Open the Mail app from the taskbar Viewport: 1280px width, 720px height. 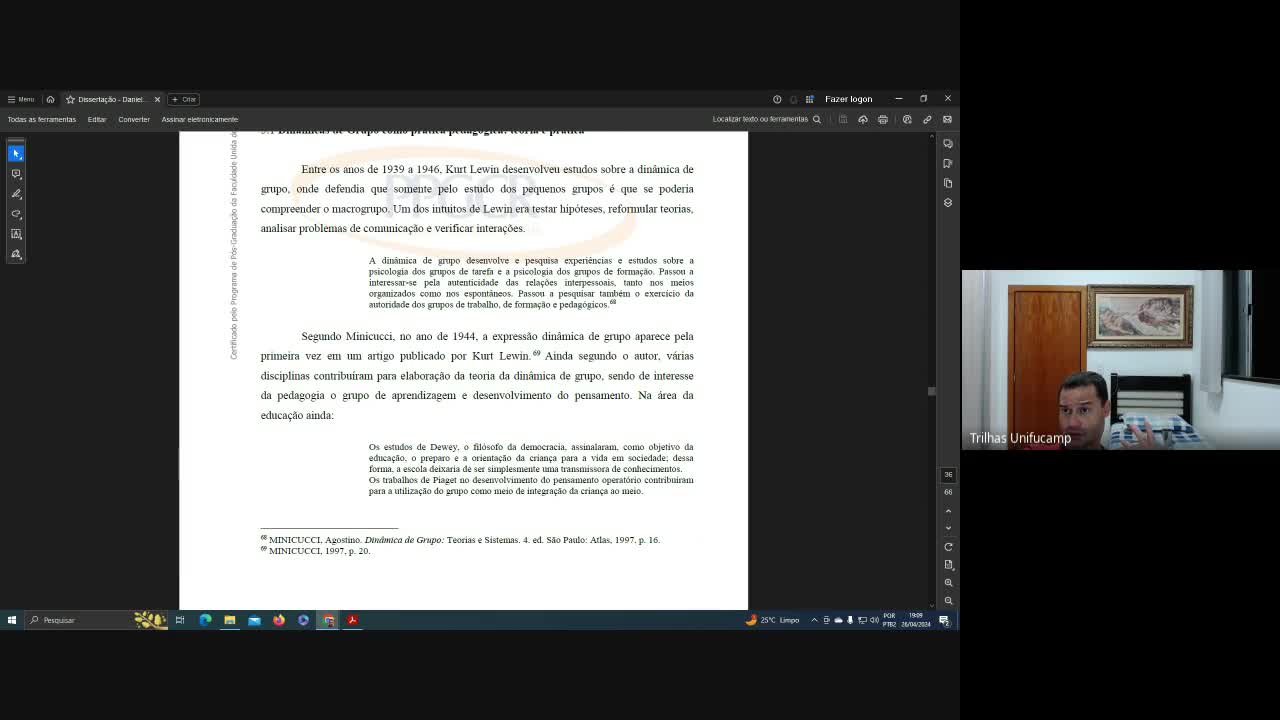(254, 620)
